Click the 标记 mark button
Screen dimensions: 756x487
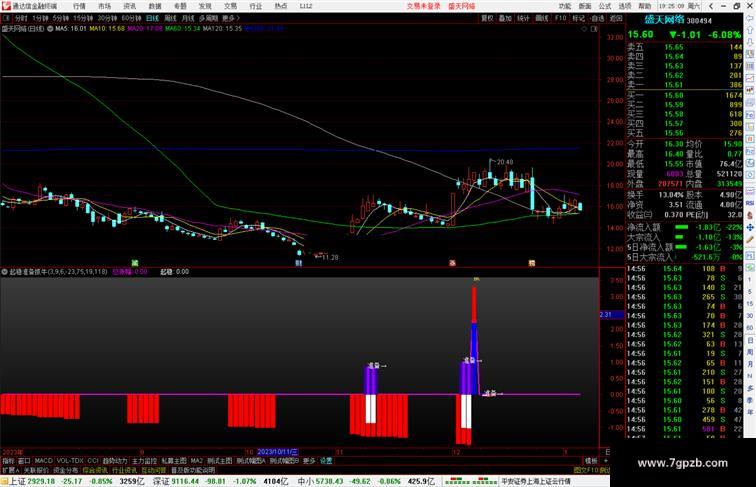point(578,18)
